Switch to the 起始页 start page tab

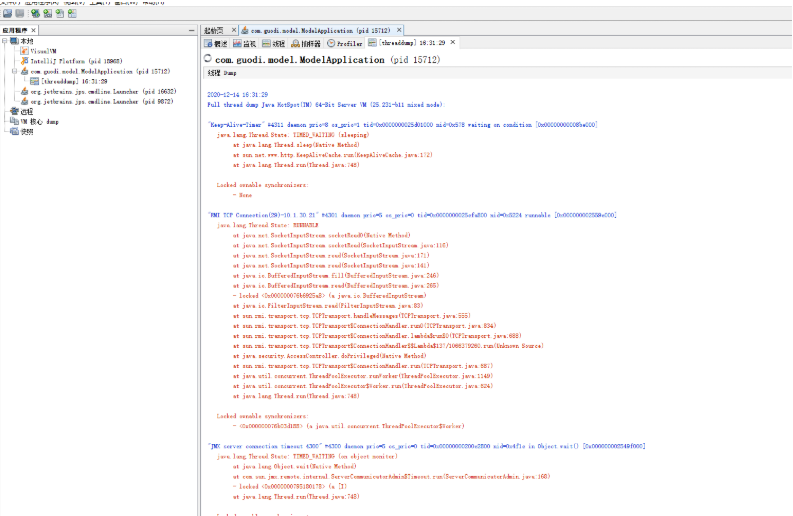coord(213,30)
